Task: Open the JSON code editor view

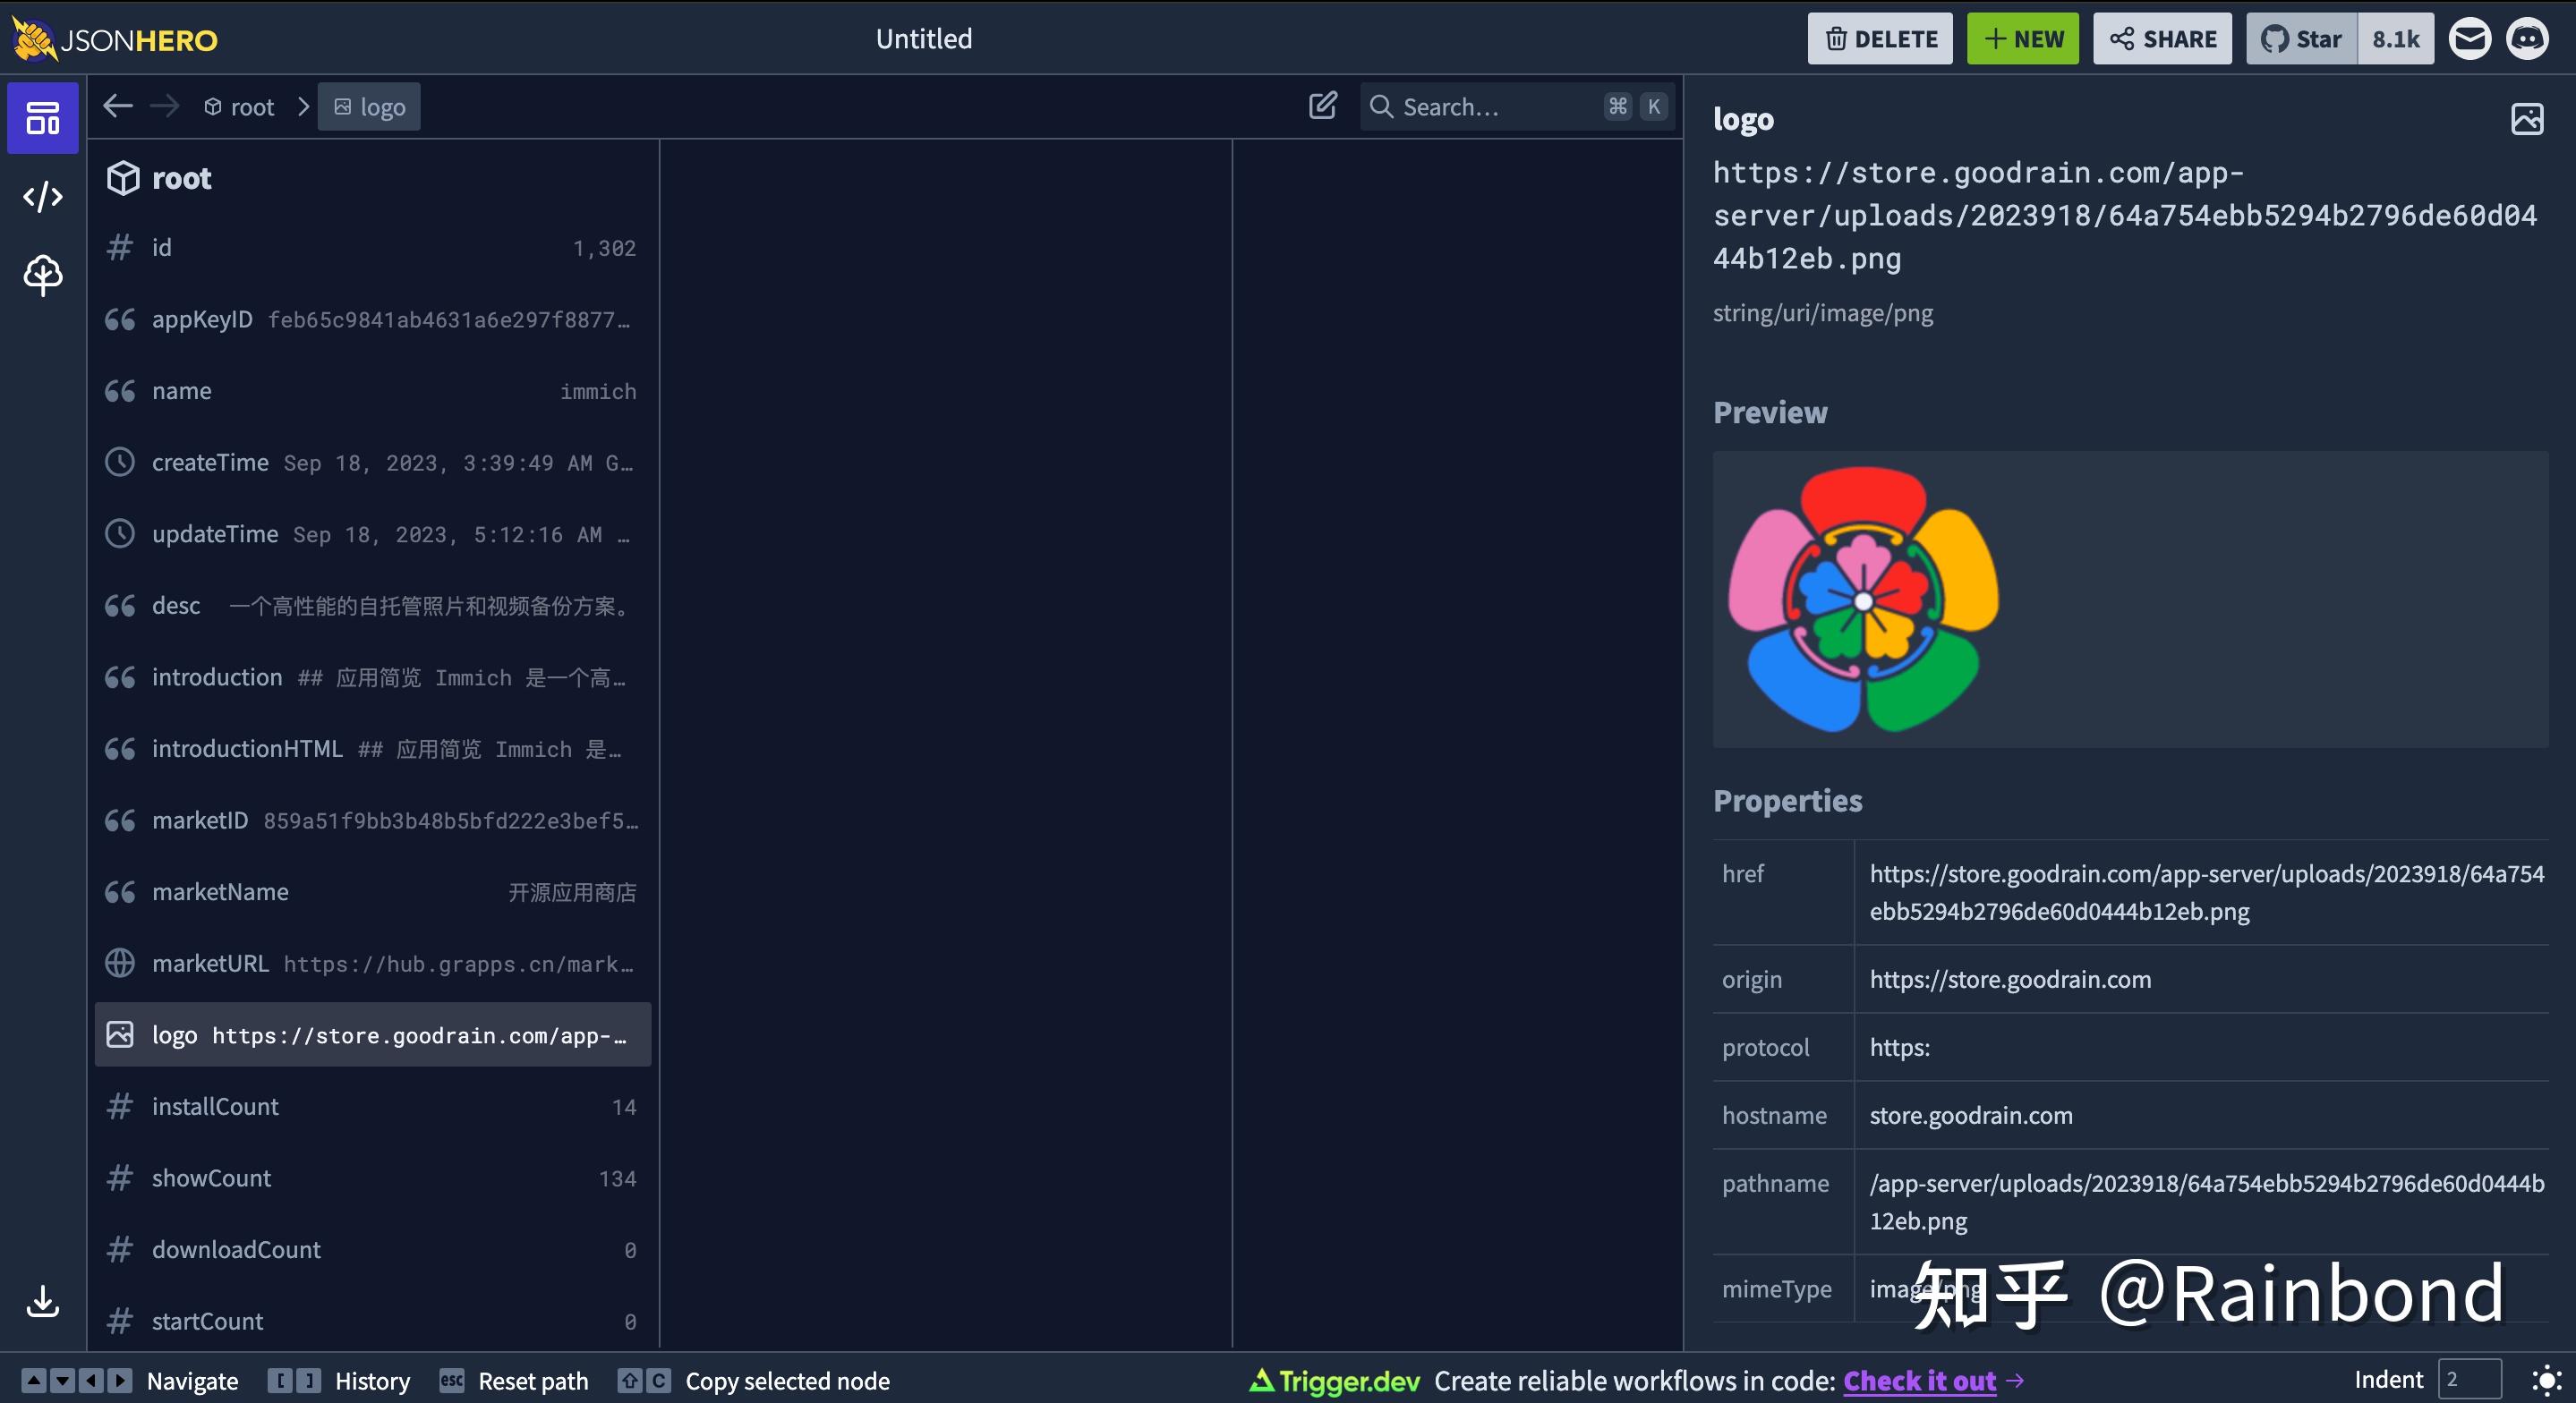Action: 43,196
